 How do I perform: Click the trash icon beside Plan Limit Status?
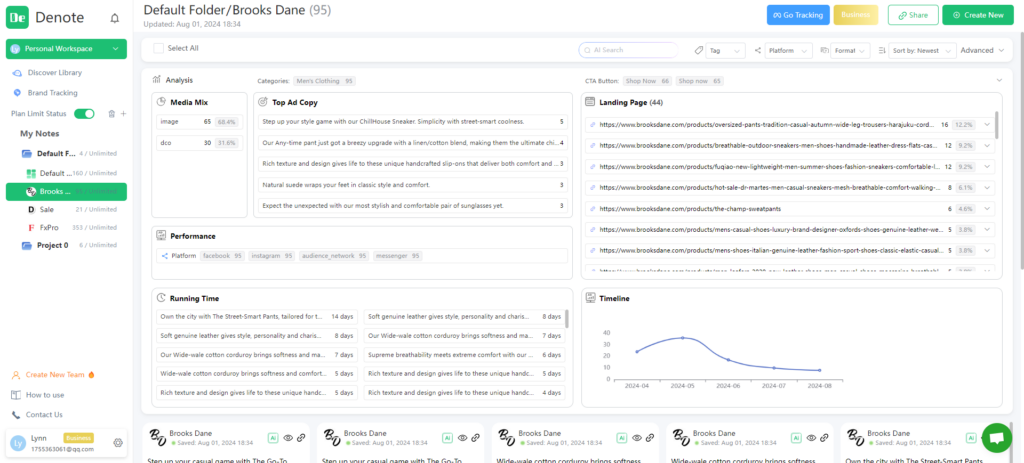[112, 114]
